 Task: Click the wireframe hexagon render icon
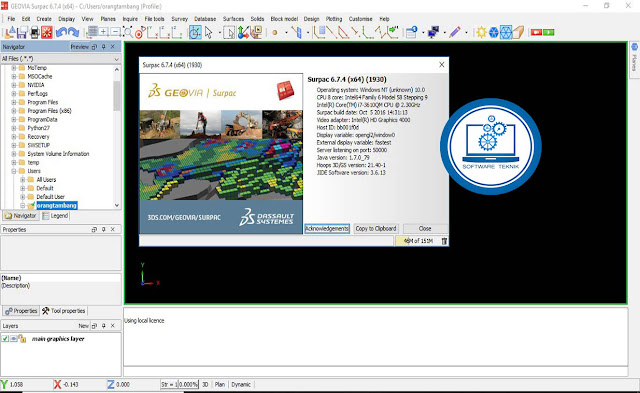coord(506,32)
